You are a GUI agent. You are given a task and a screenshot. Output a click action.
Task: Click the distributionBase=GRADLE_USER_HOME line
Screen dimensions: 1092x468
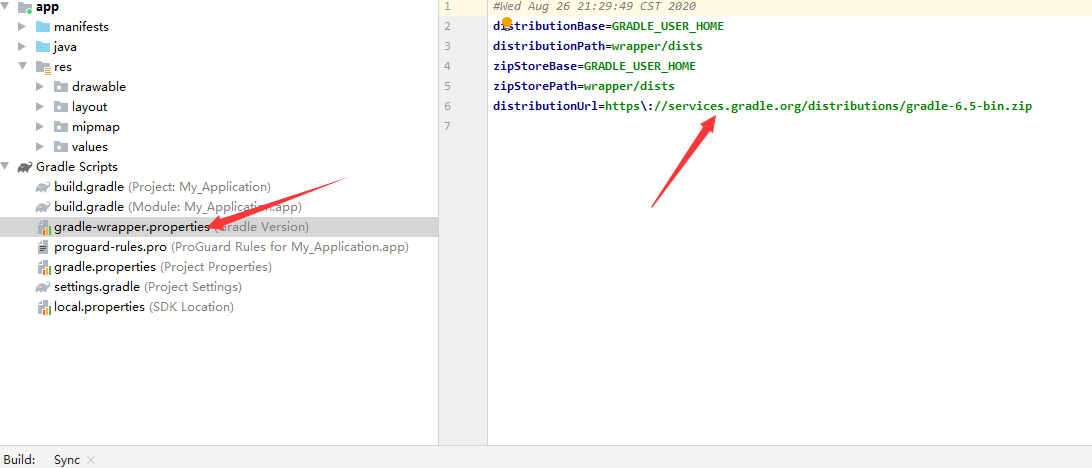[608, 26]
